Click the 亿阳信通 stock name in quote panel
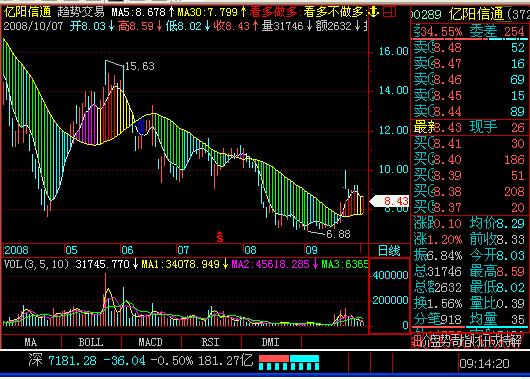Image resolution: width=530 pixels, height=379 pixels. (x=477, y=14)
